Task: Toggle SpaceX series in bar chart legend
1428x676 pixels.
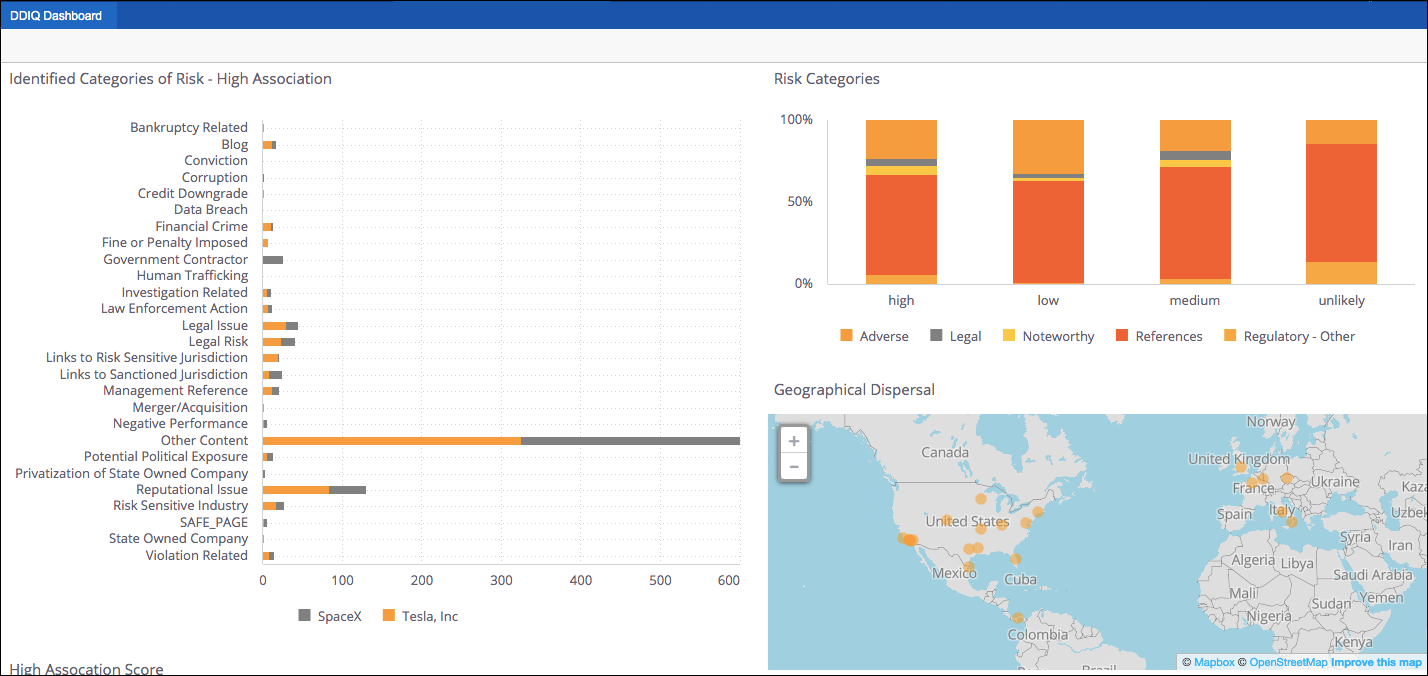Action: tap(329, 616)
